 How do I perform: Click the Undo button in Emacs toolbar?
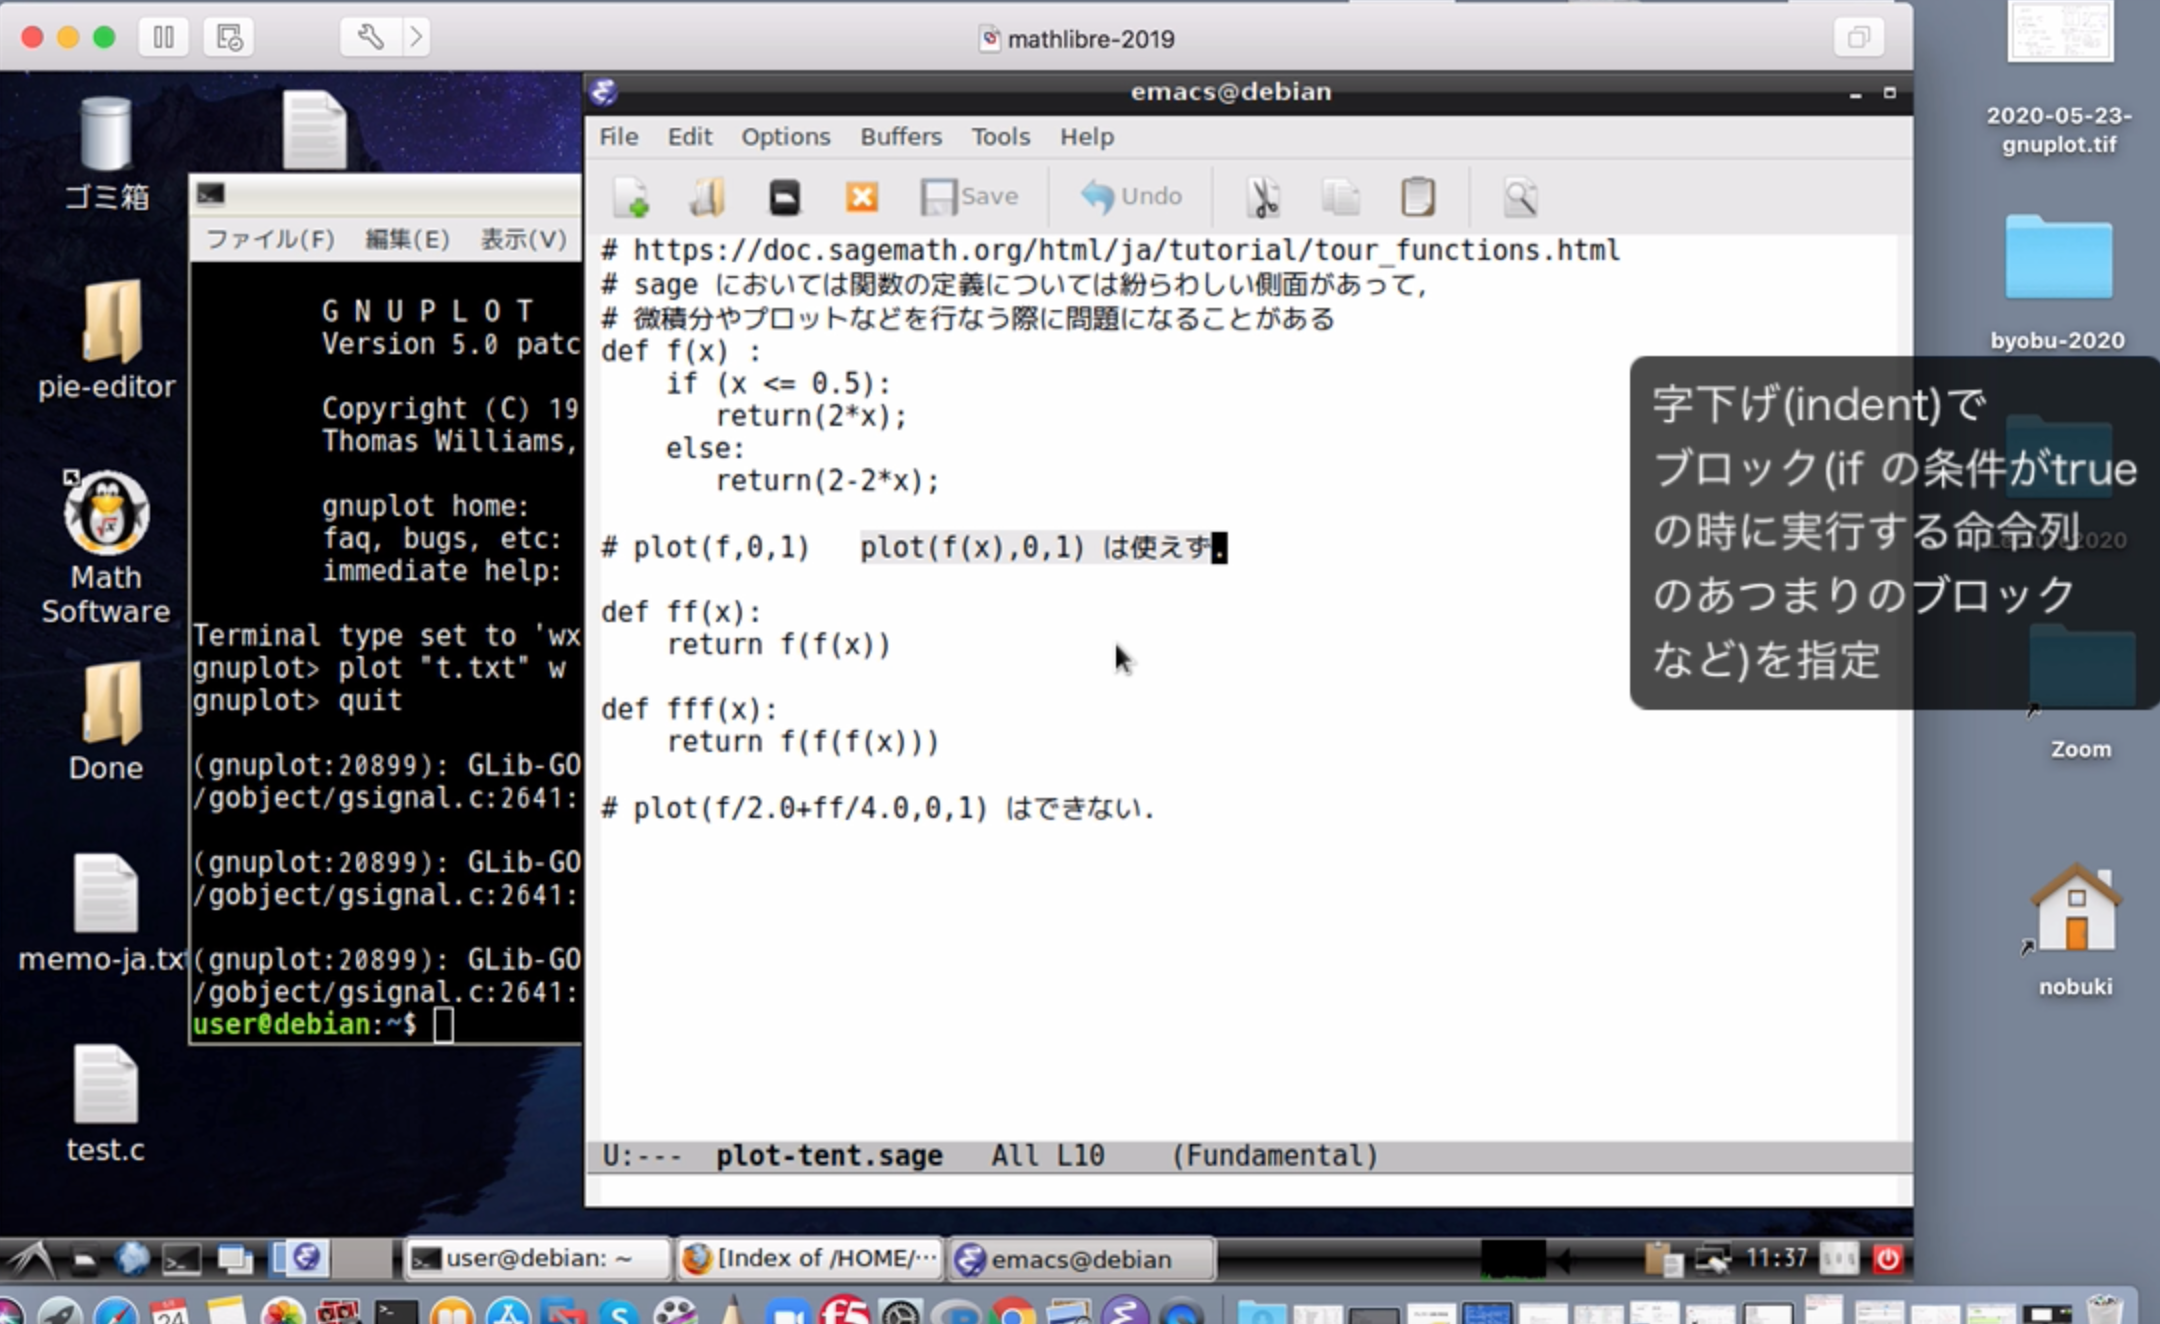[x=1131, y=197]
